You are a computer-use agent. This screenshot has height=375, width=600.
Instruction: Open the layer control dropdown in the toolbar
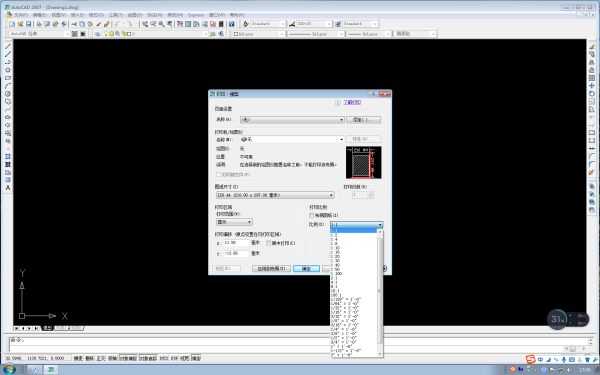155,34
